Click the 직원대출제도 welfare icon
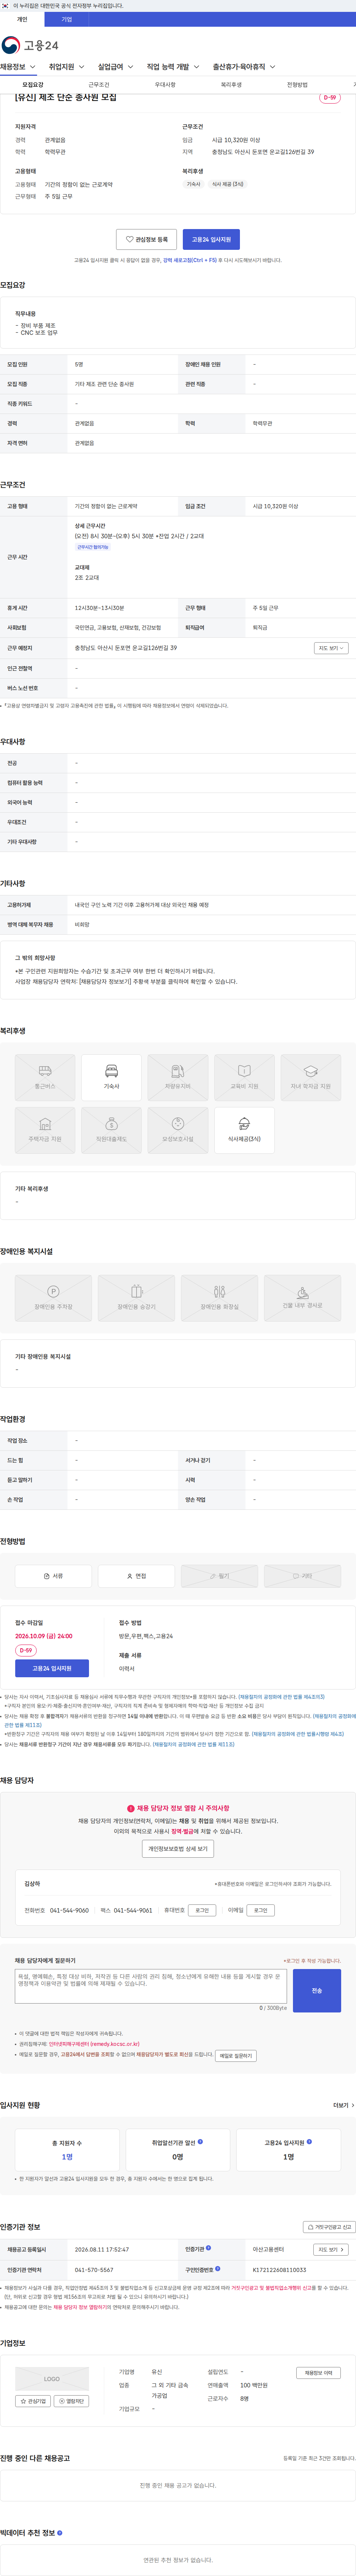356x2576 pixels. pos(111,1130)
